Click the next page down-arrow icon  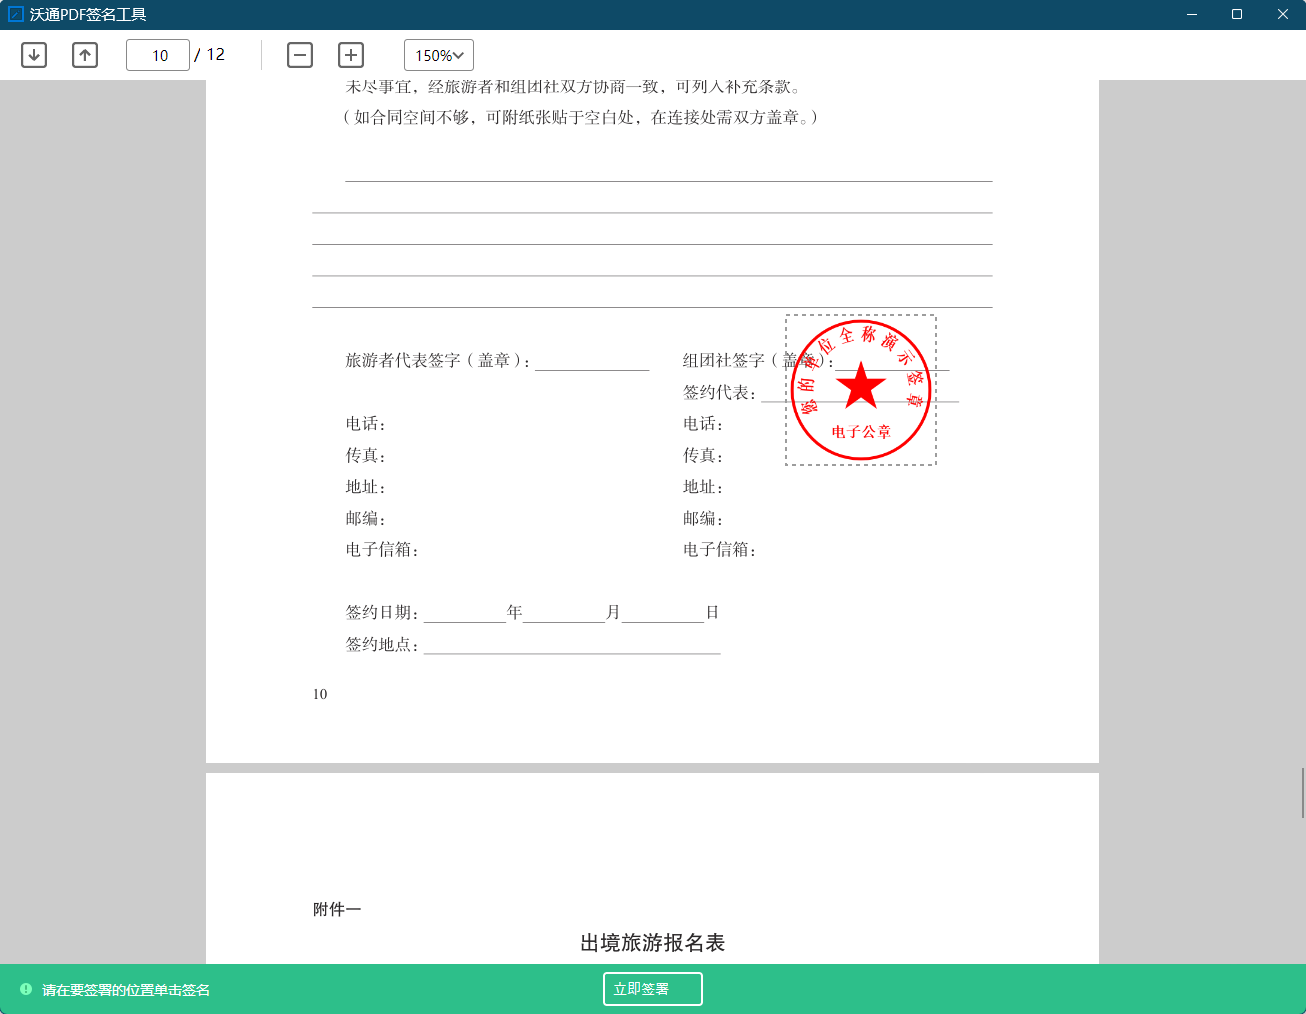click(x=33, y=55)
